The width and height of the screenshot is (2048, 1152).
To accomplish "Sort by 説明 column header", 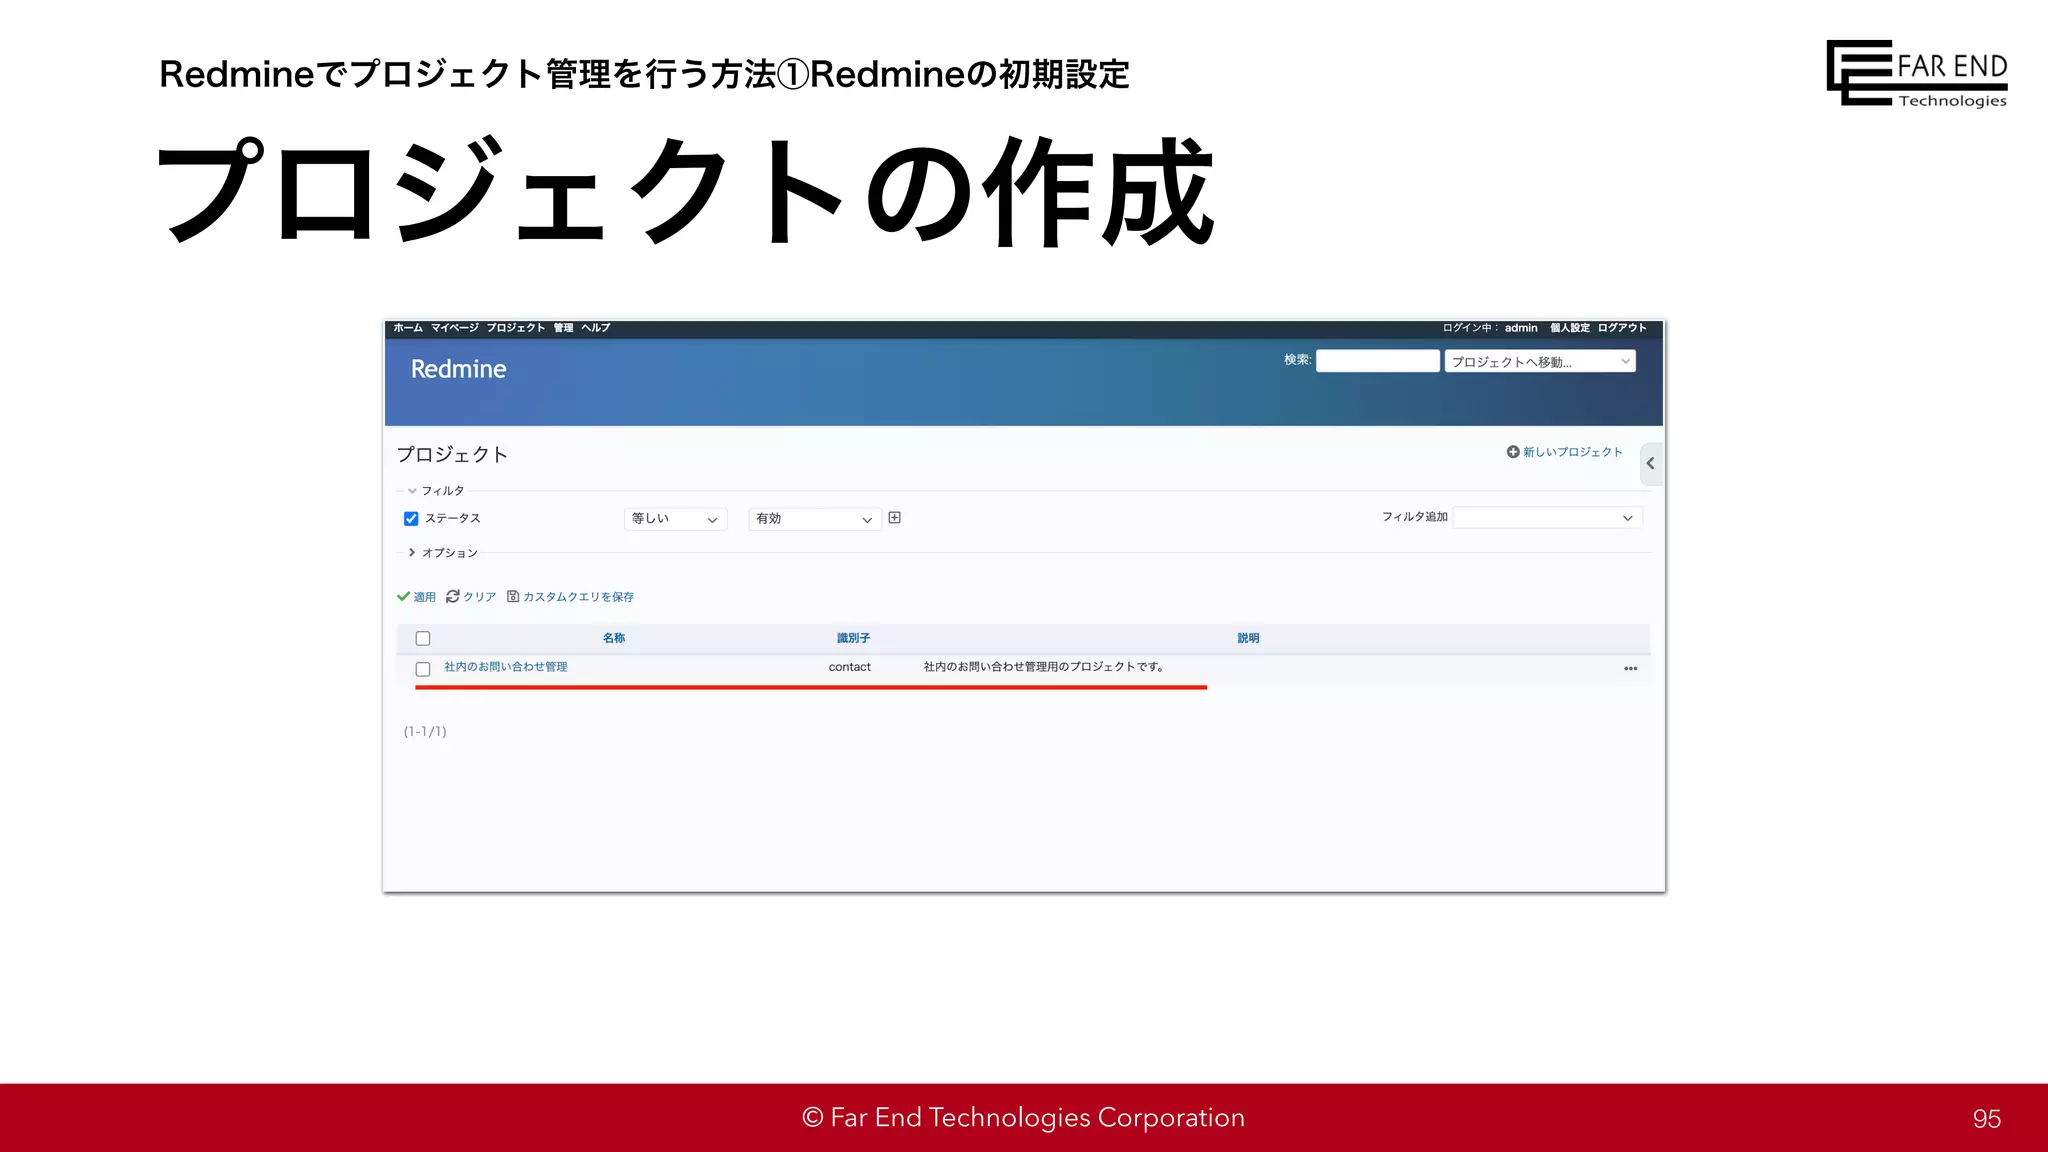I will pyautogui.click(x=1249, y=638).
